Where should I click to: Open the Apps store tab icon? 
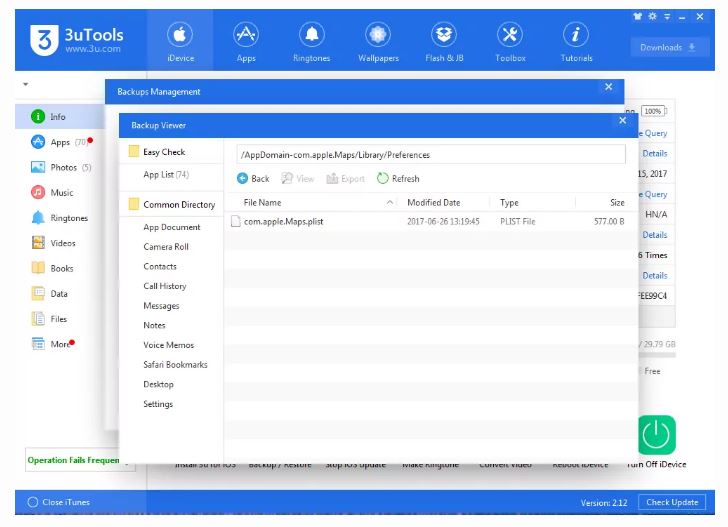[x=246, y=35]
